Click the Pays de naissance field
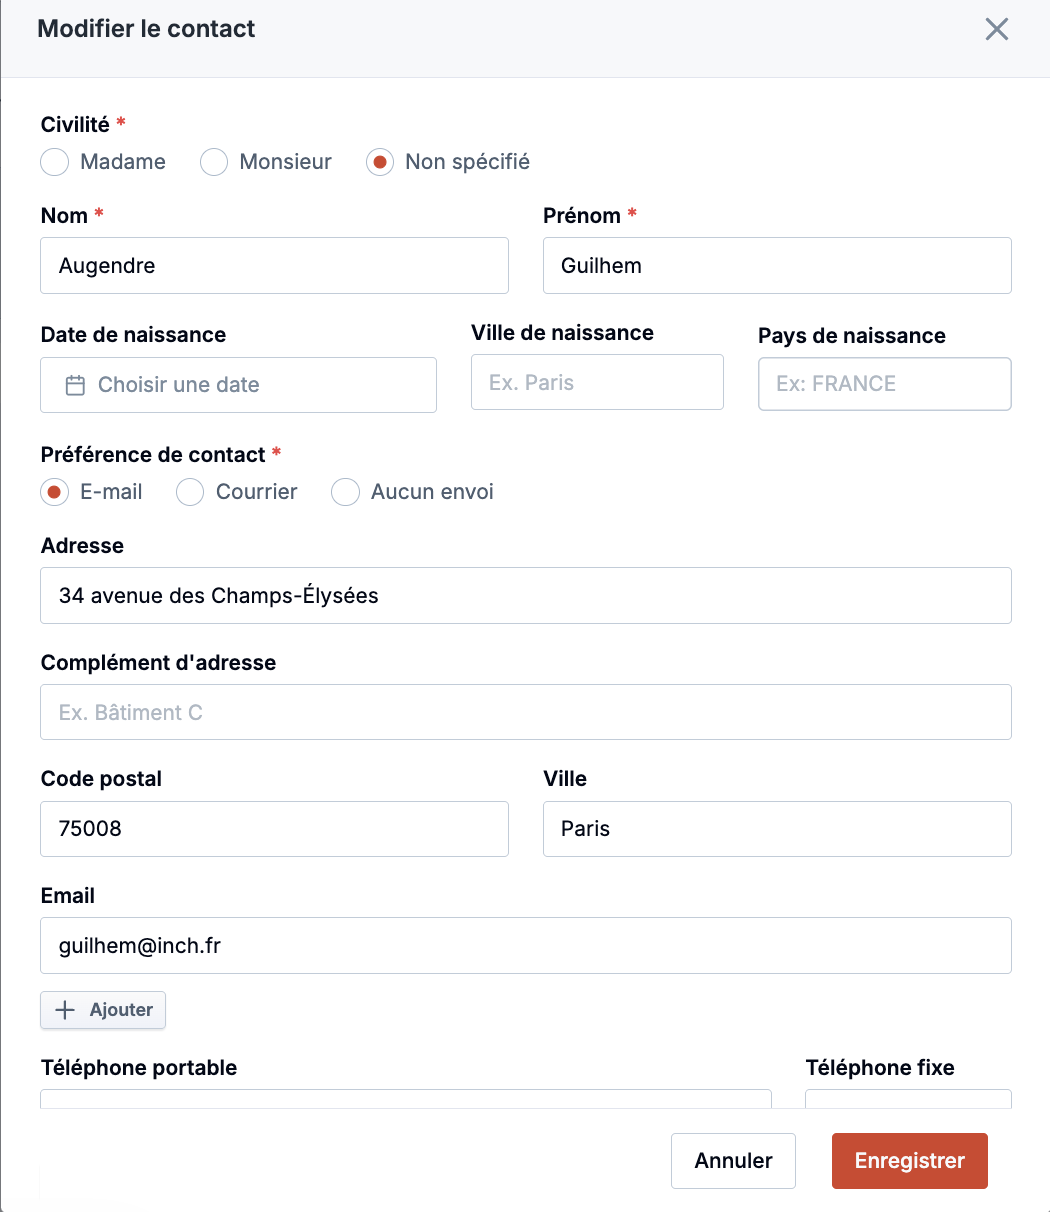 pos(884,384)
